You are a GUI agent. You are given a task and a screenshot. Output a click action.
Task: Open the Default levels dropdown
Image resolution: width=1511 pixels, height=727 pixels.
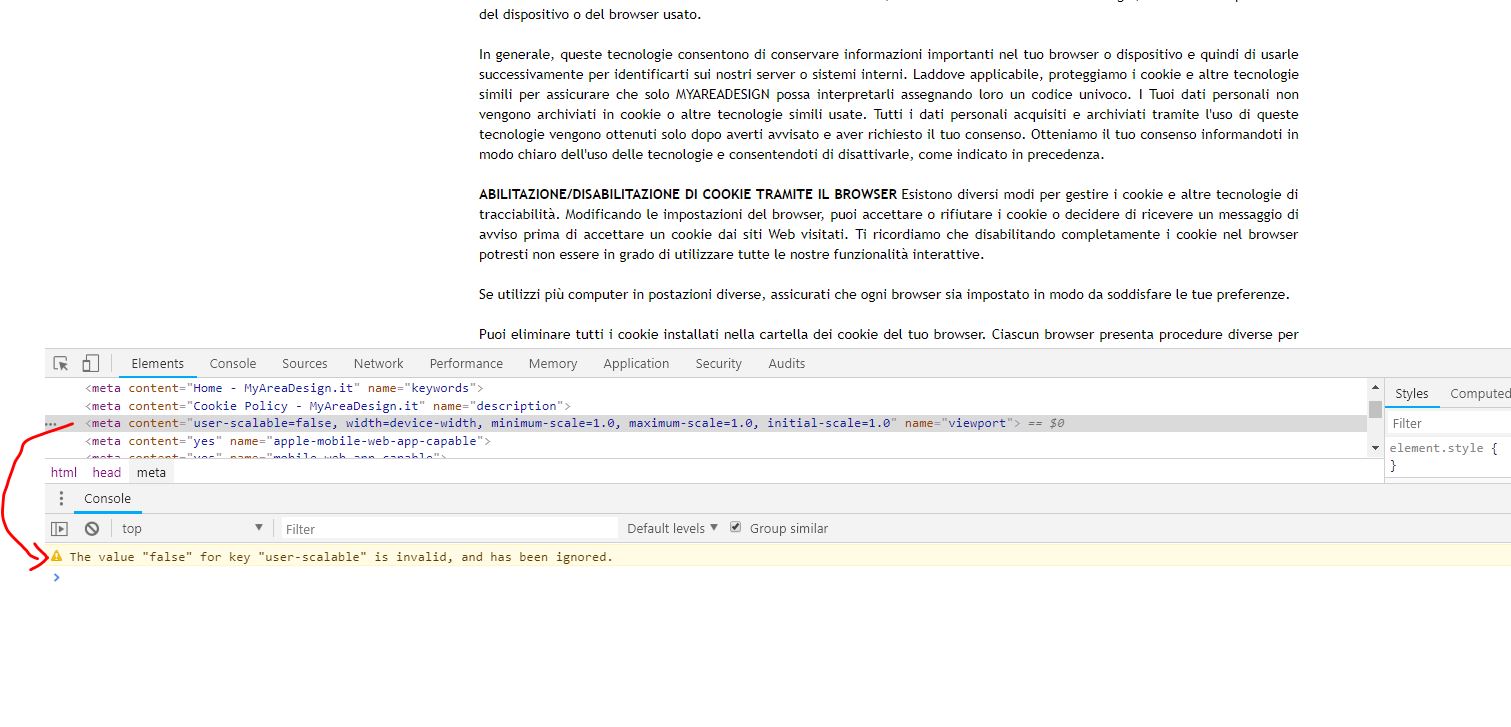[x=672, y=528]
